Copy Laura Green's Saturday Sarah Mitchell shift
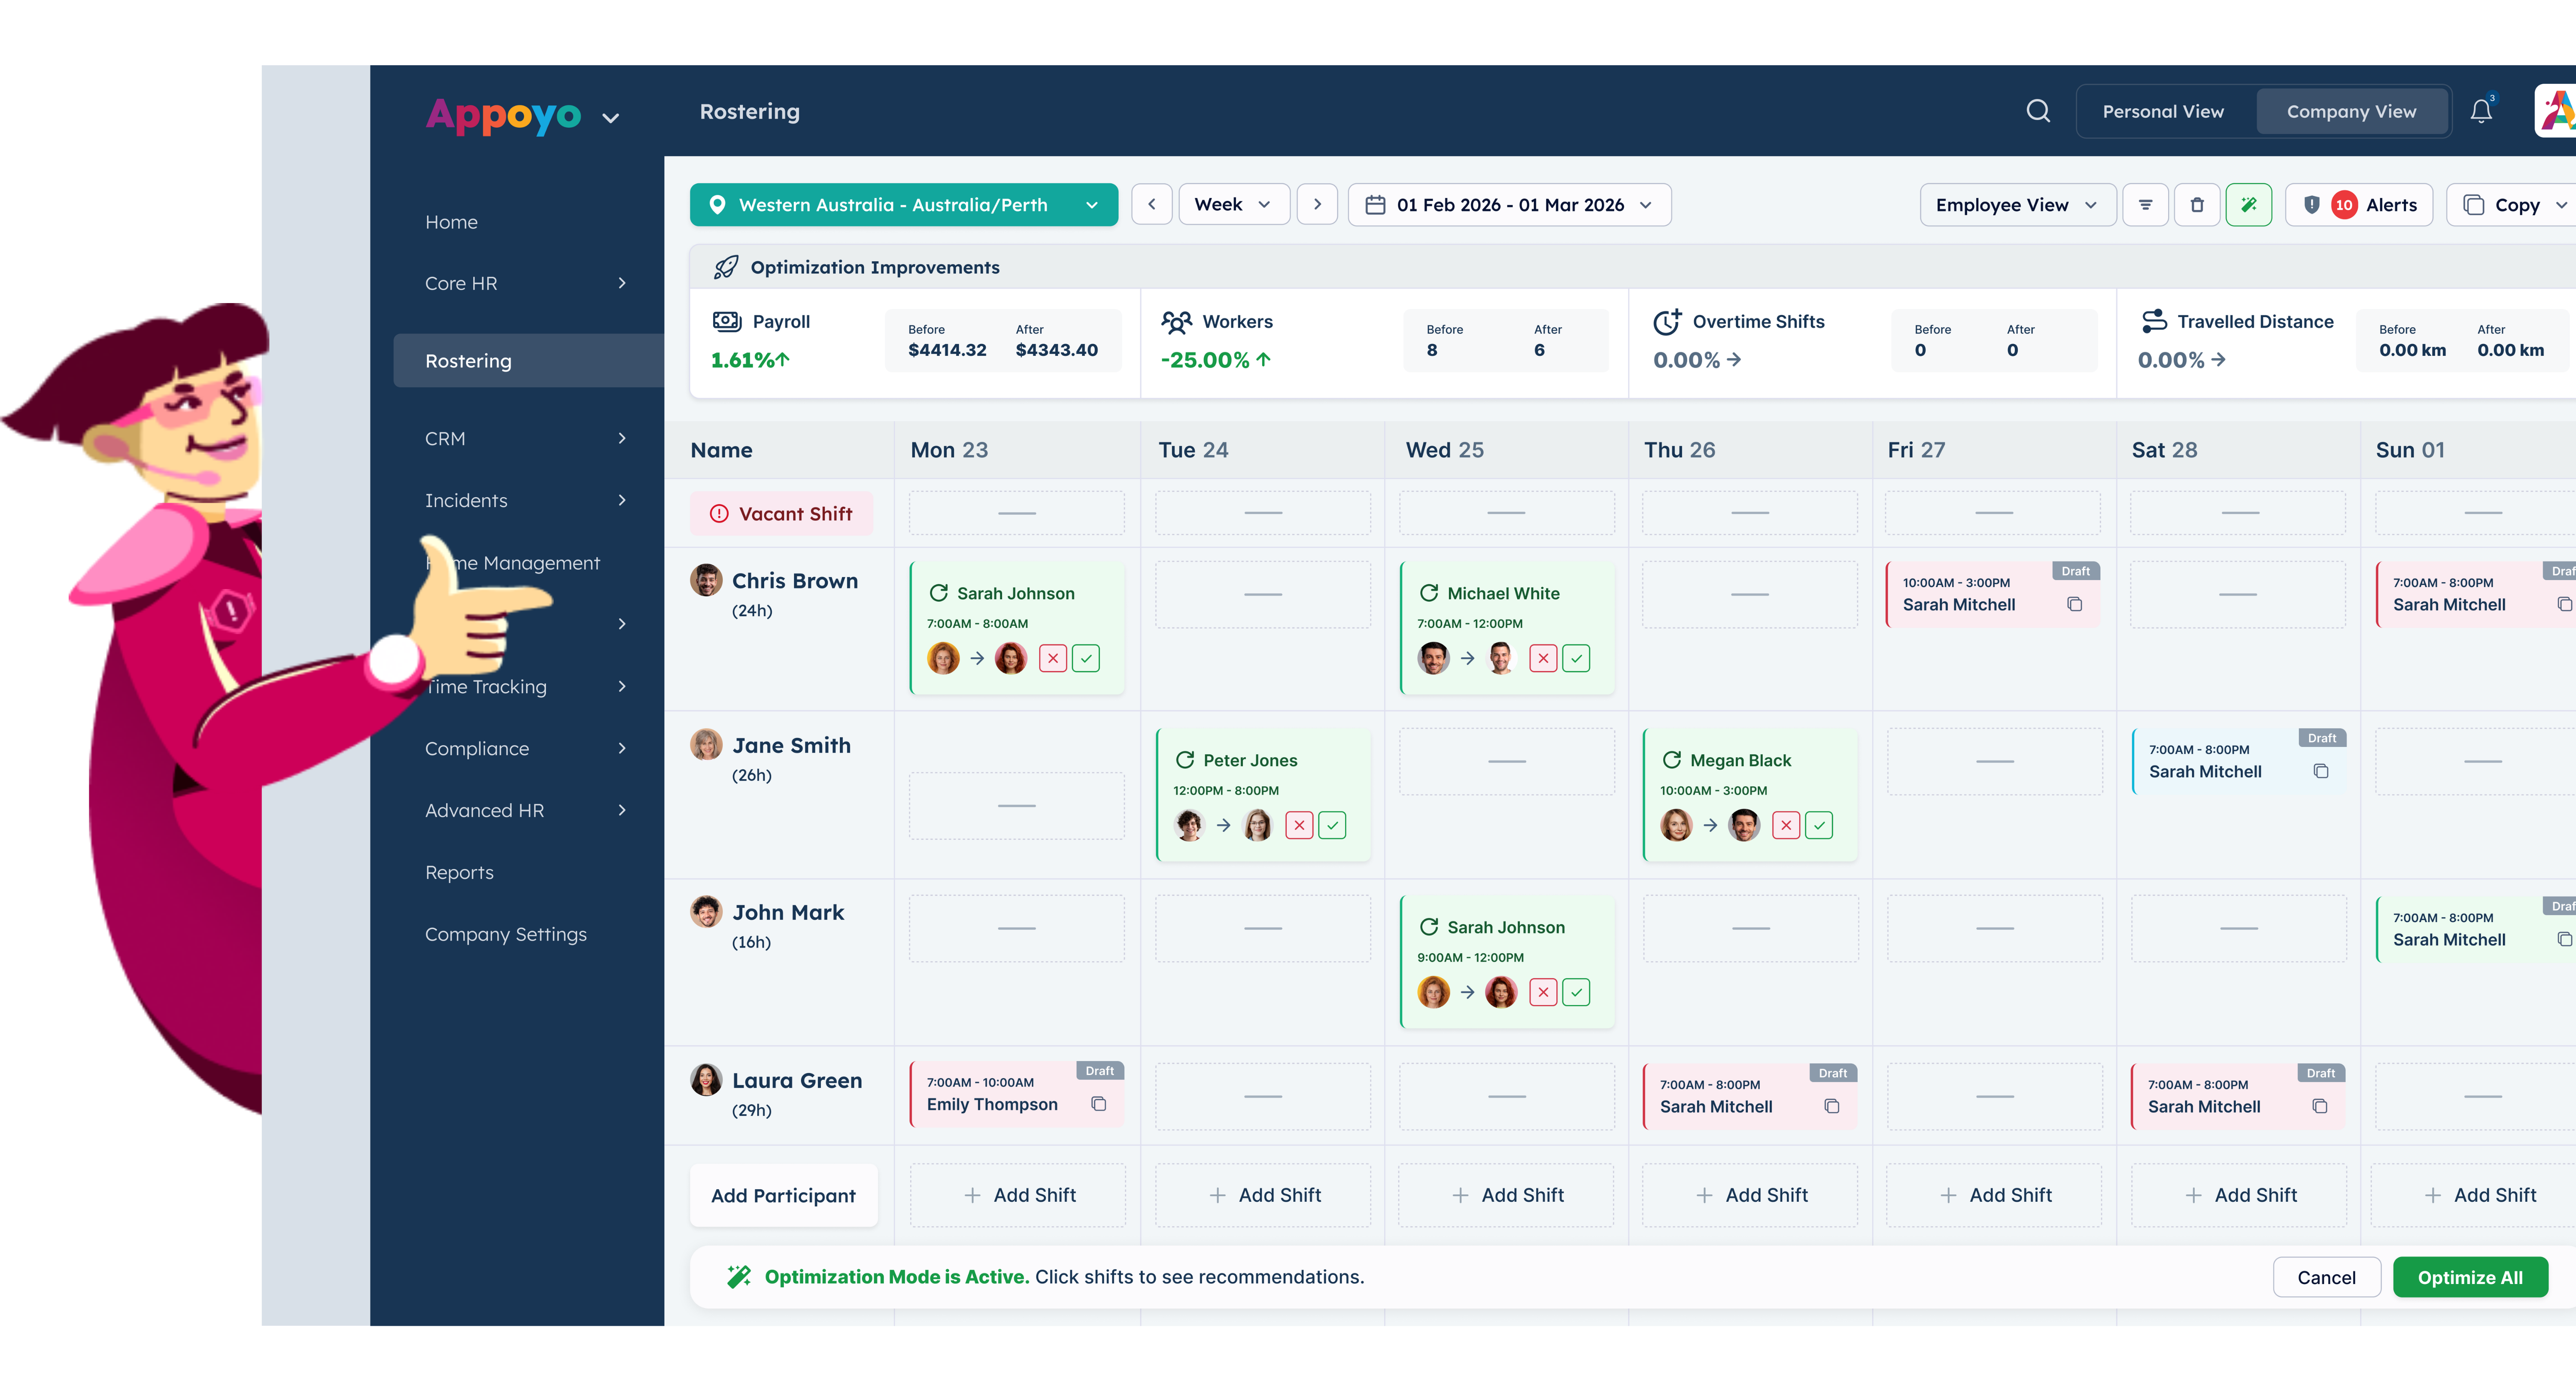The image size is (2576, 1391). click(2320, 1106)
